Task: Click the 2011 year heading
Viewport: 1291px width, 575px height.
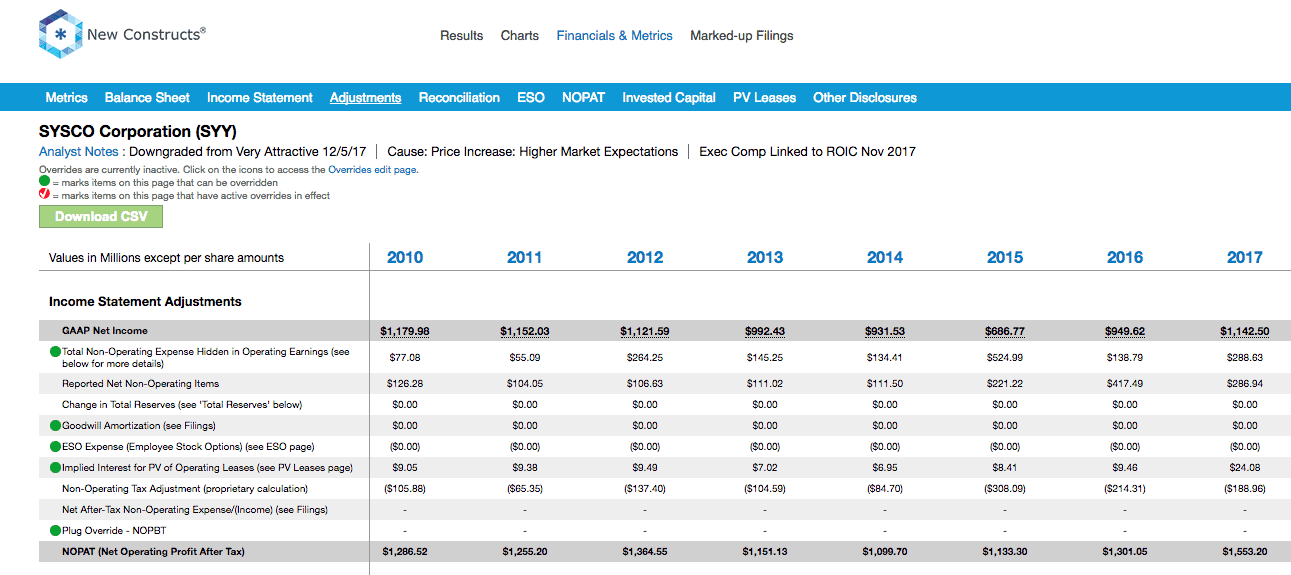Action: [525, 258]
